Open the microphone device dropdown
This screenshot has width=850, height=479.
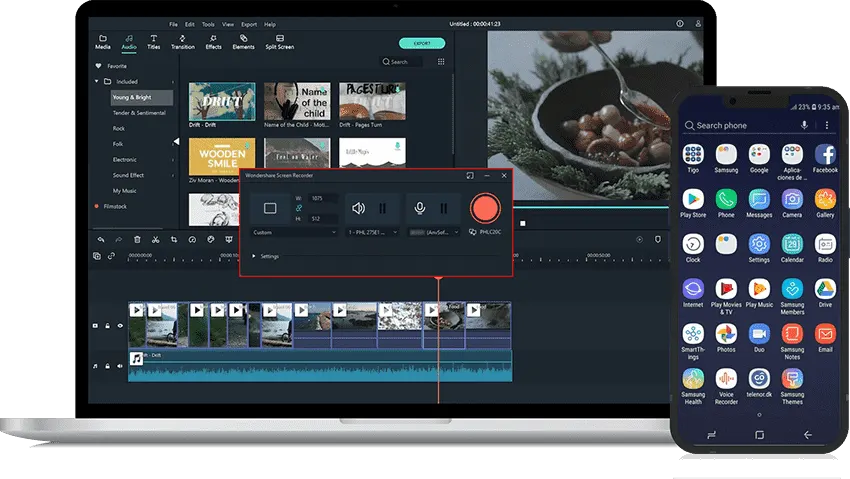click(434, 232)
